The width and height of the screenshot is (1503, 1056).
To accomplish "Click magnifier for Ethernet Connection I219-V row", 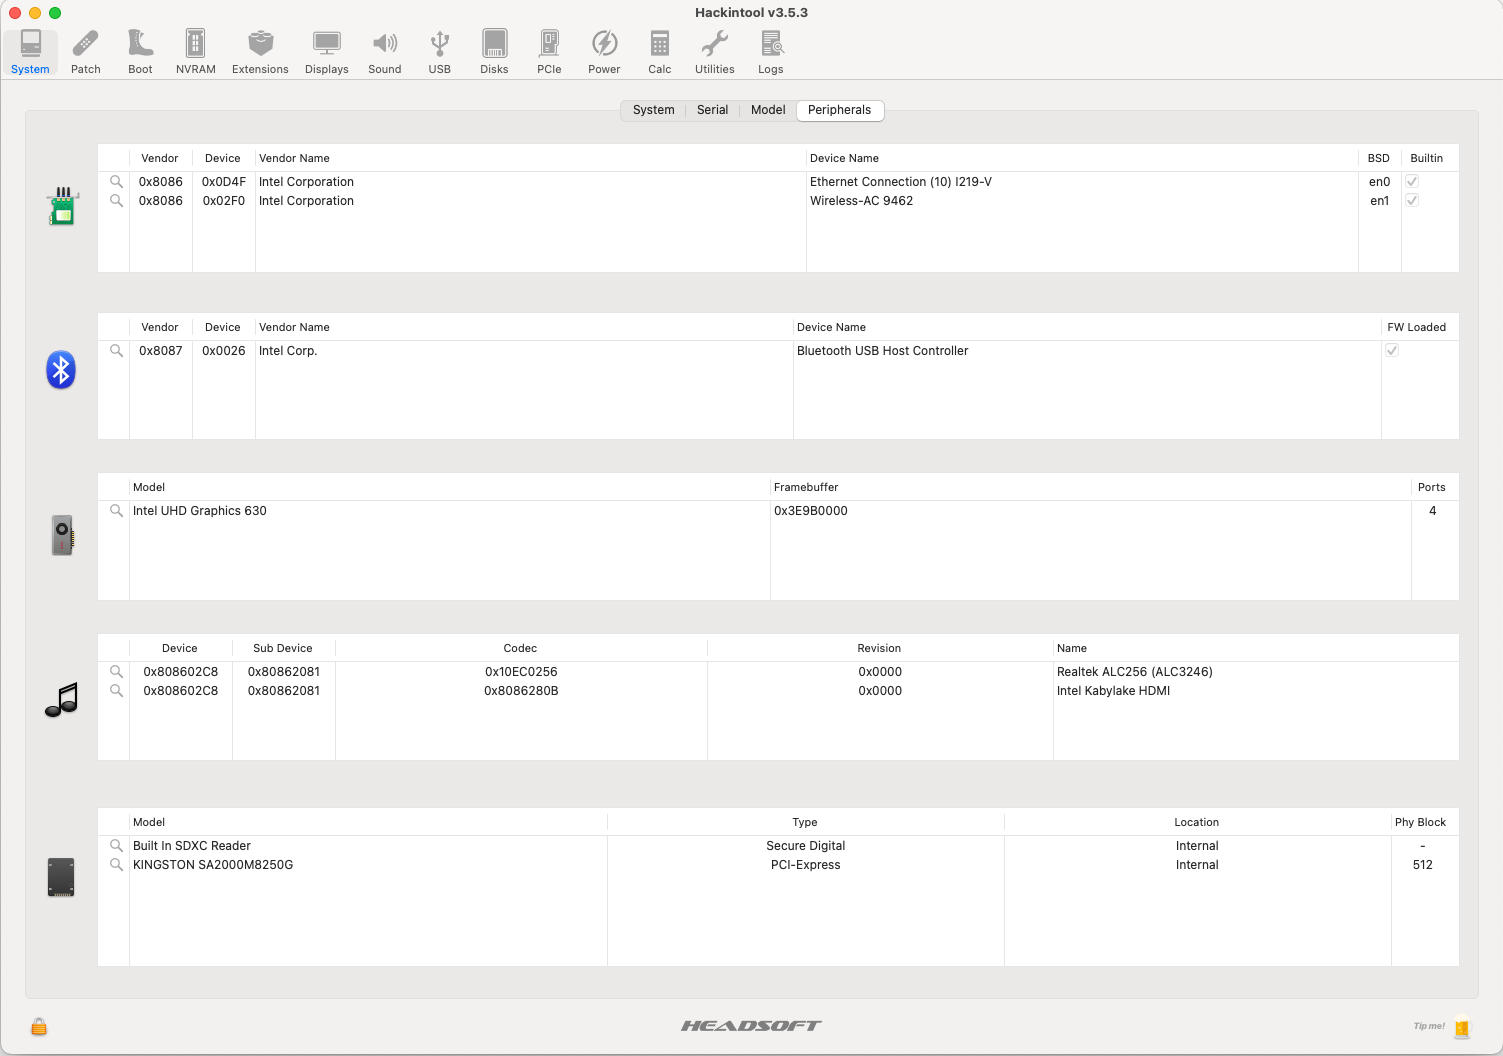I will 116,182.
